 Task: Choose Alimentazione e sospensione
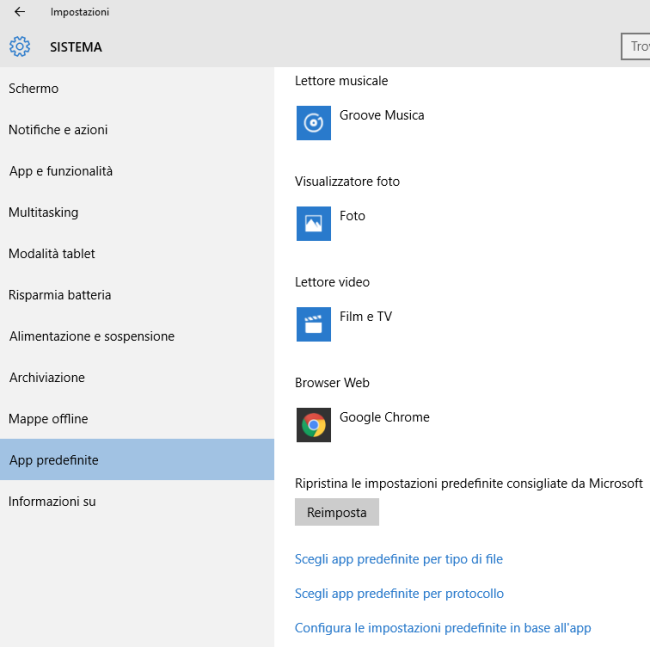point(92,337)
